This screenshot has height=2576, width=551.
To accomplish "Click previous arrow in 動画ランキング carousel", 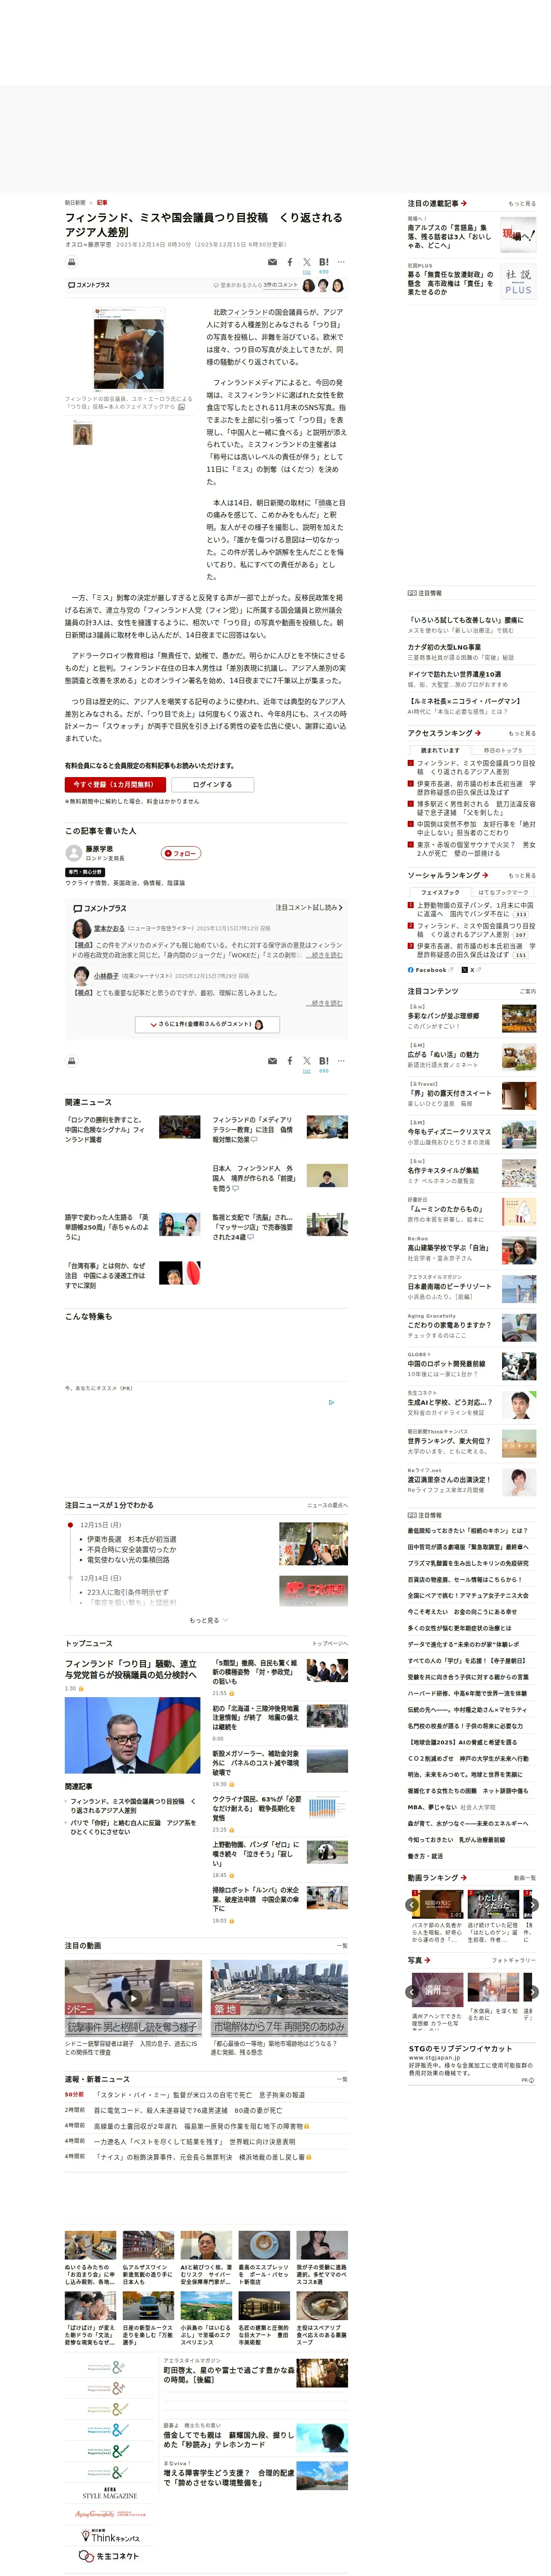I will pyautogui.click(x=412, y=1905).
